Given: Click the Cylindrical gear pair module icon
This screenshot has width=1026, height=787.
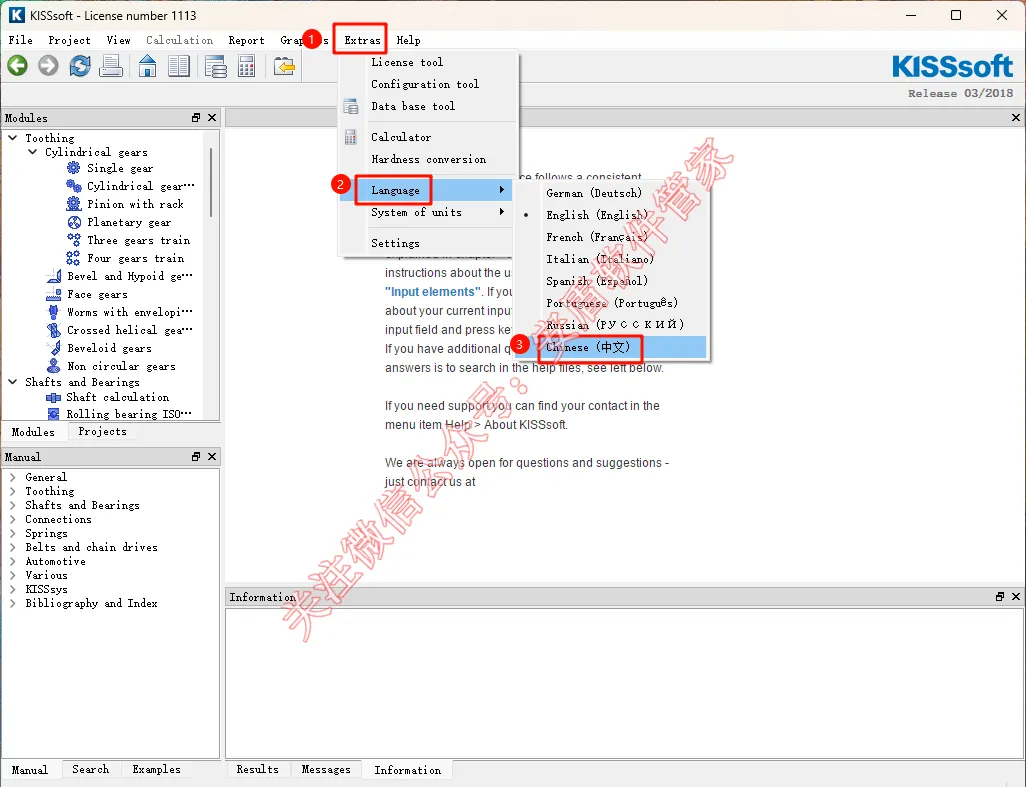Looking at the screenshot, I should click(74, 186).
